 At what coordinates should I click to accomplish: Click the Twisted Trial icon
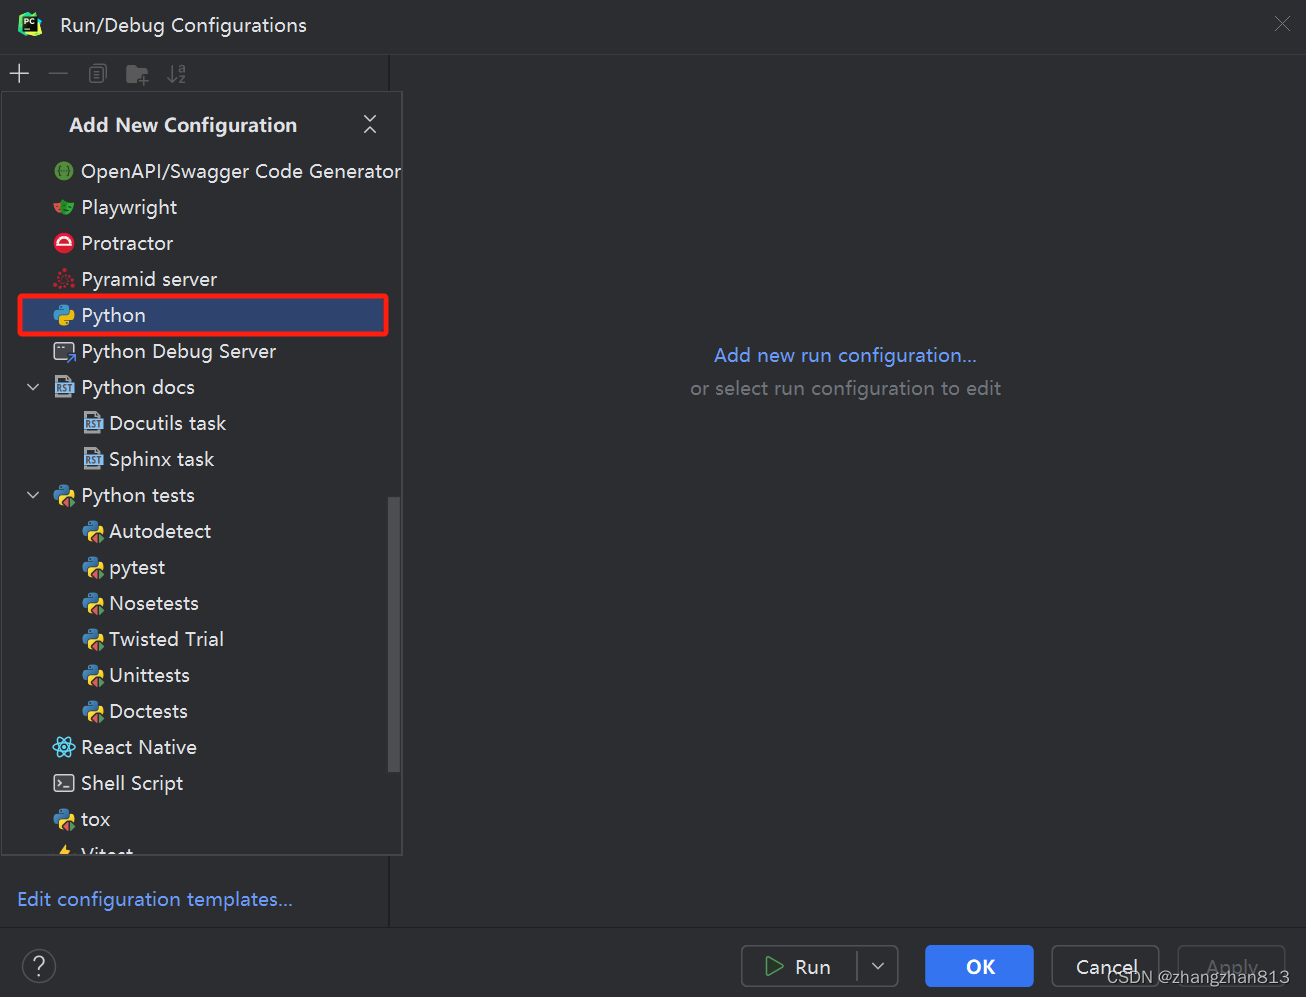point(93,639)
